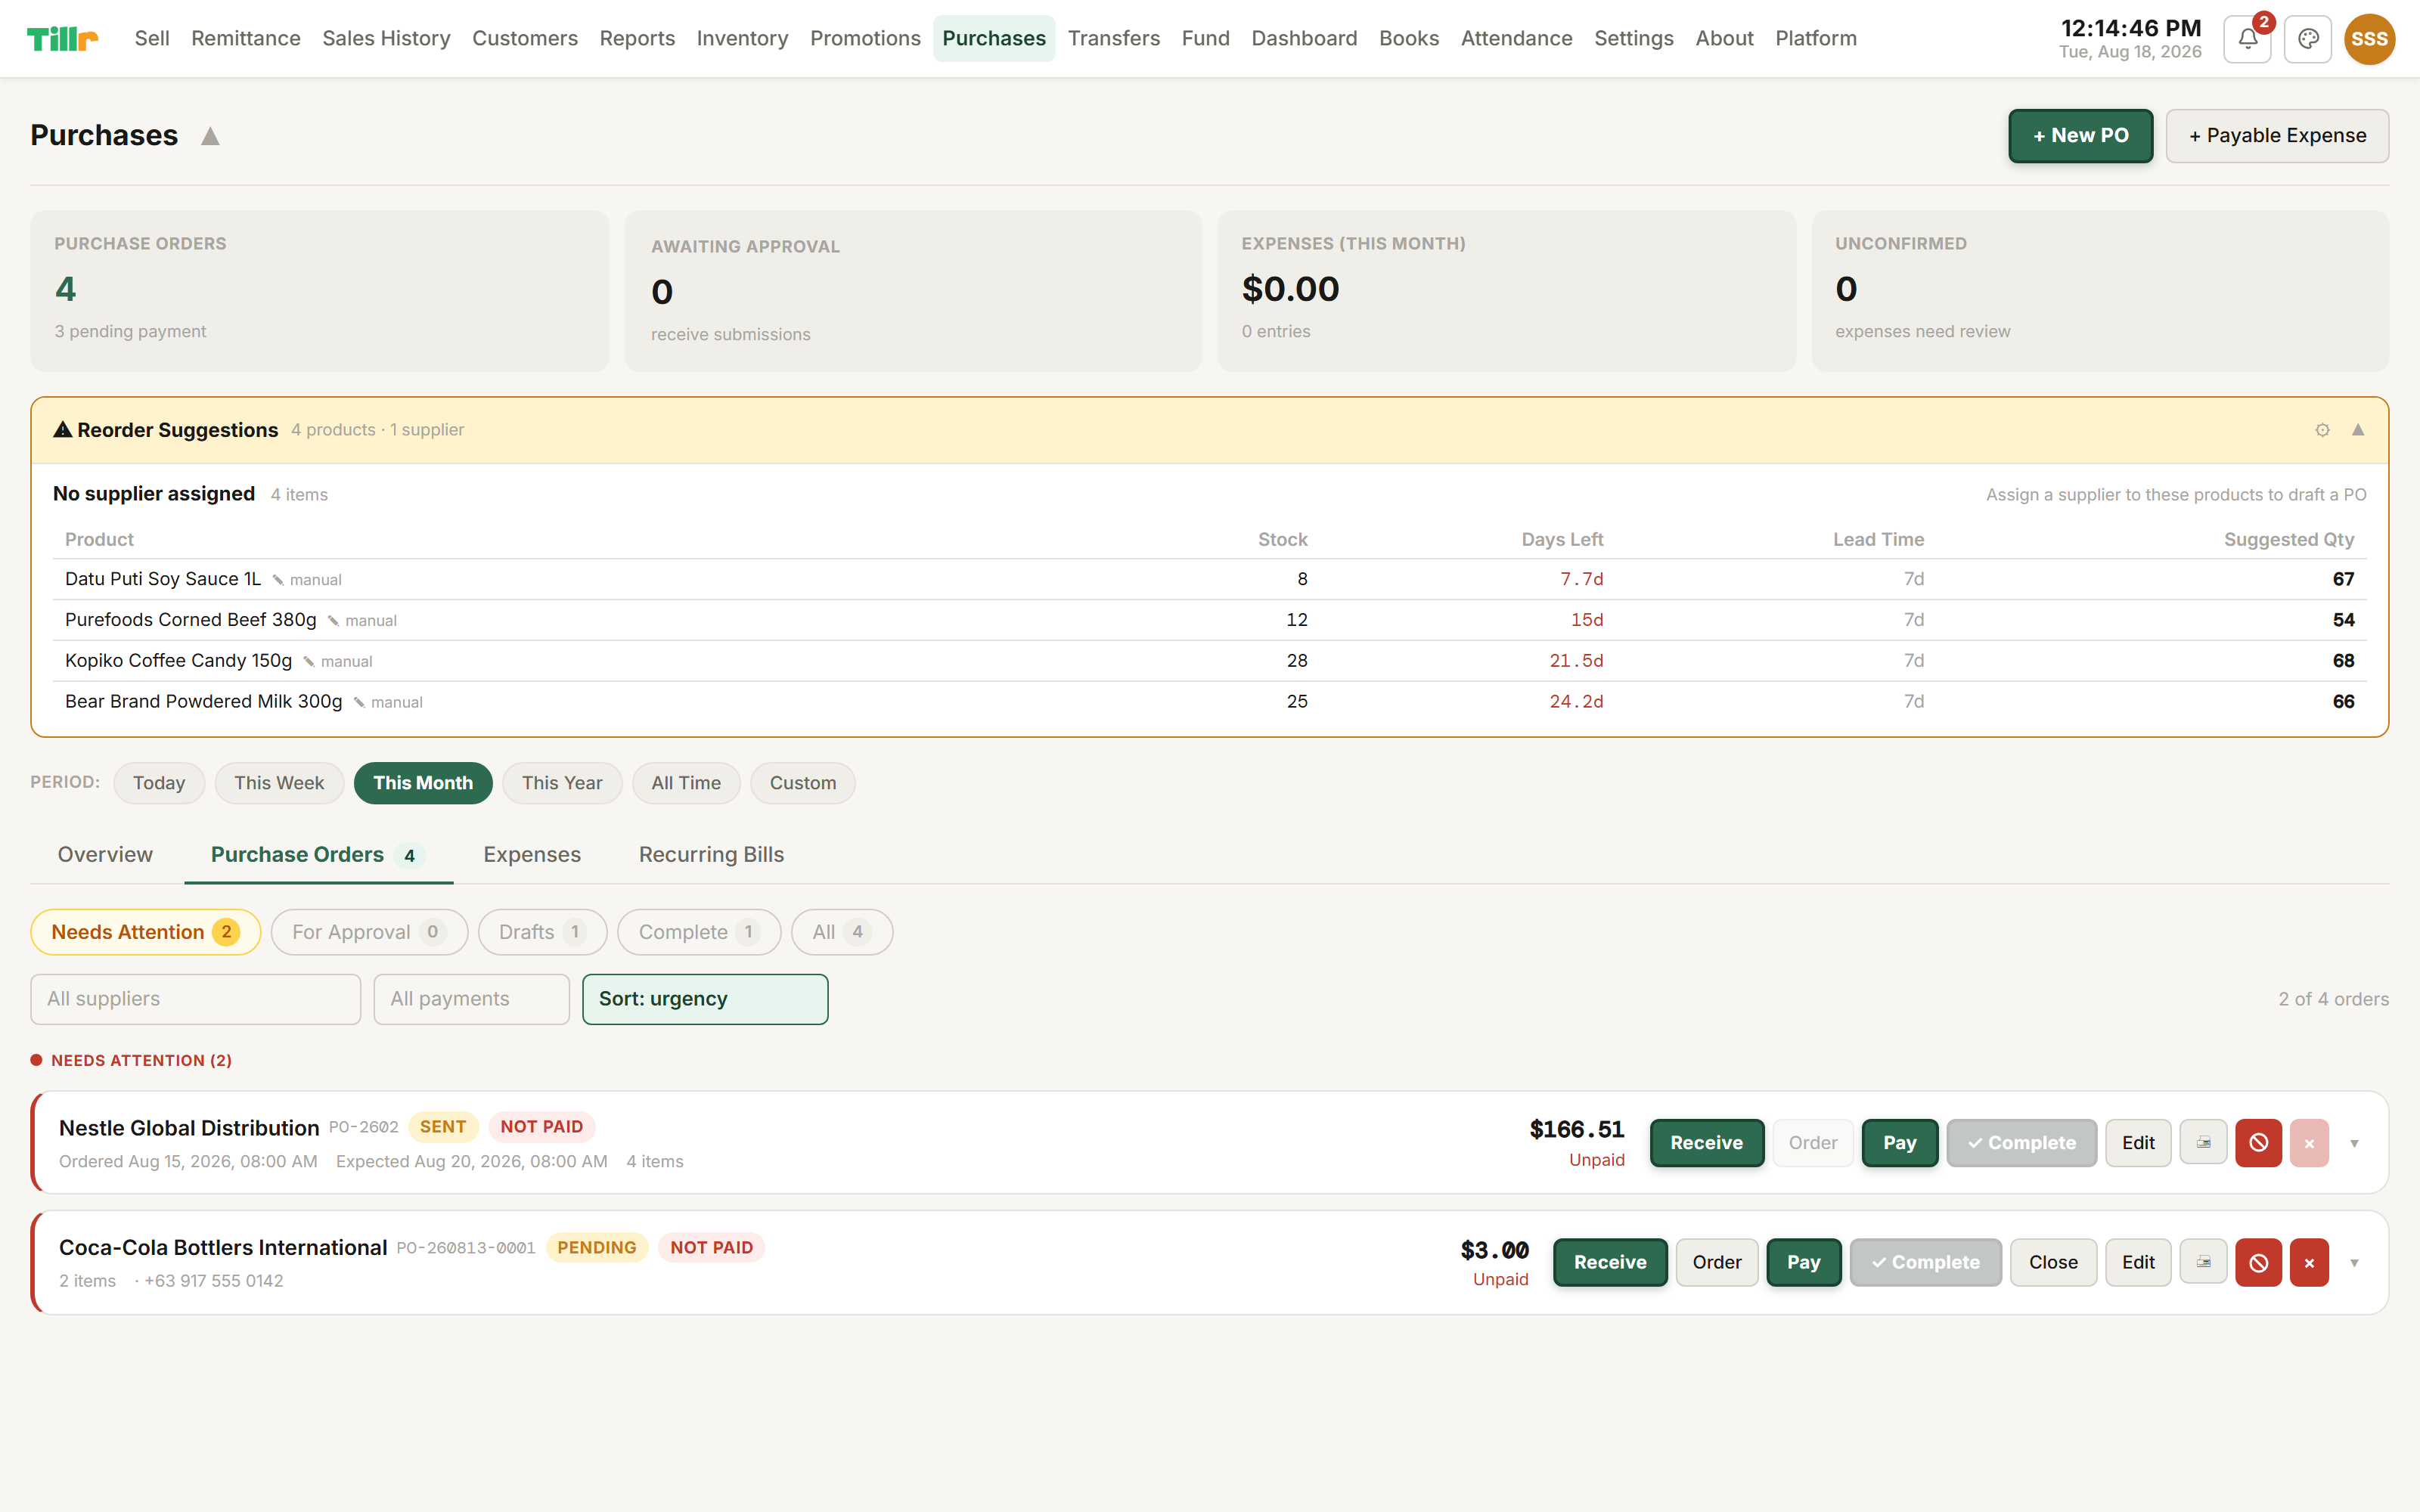Screen dimensions: 2420x1512
Task: Filter by Drafts orders
Action: [x=542, y=932]
